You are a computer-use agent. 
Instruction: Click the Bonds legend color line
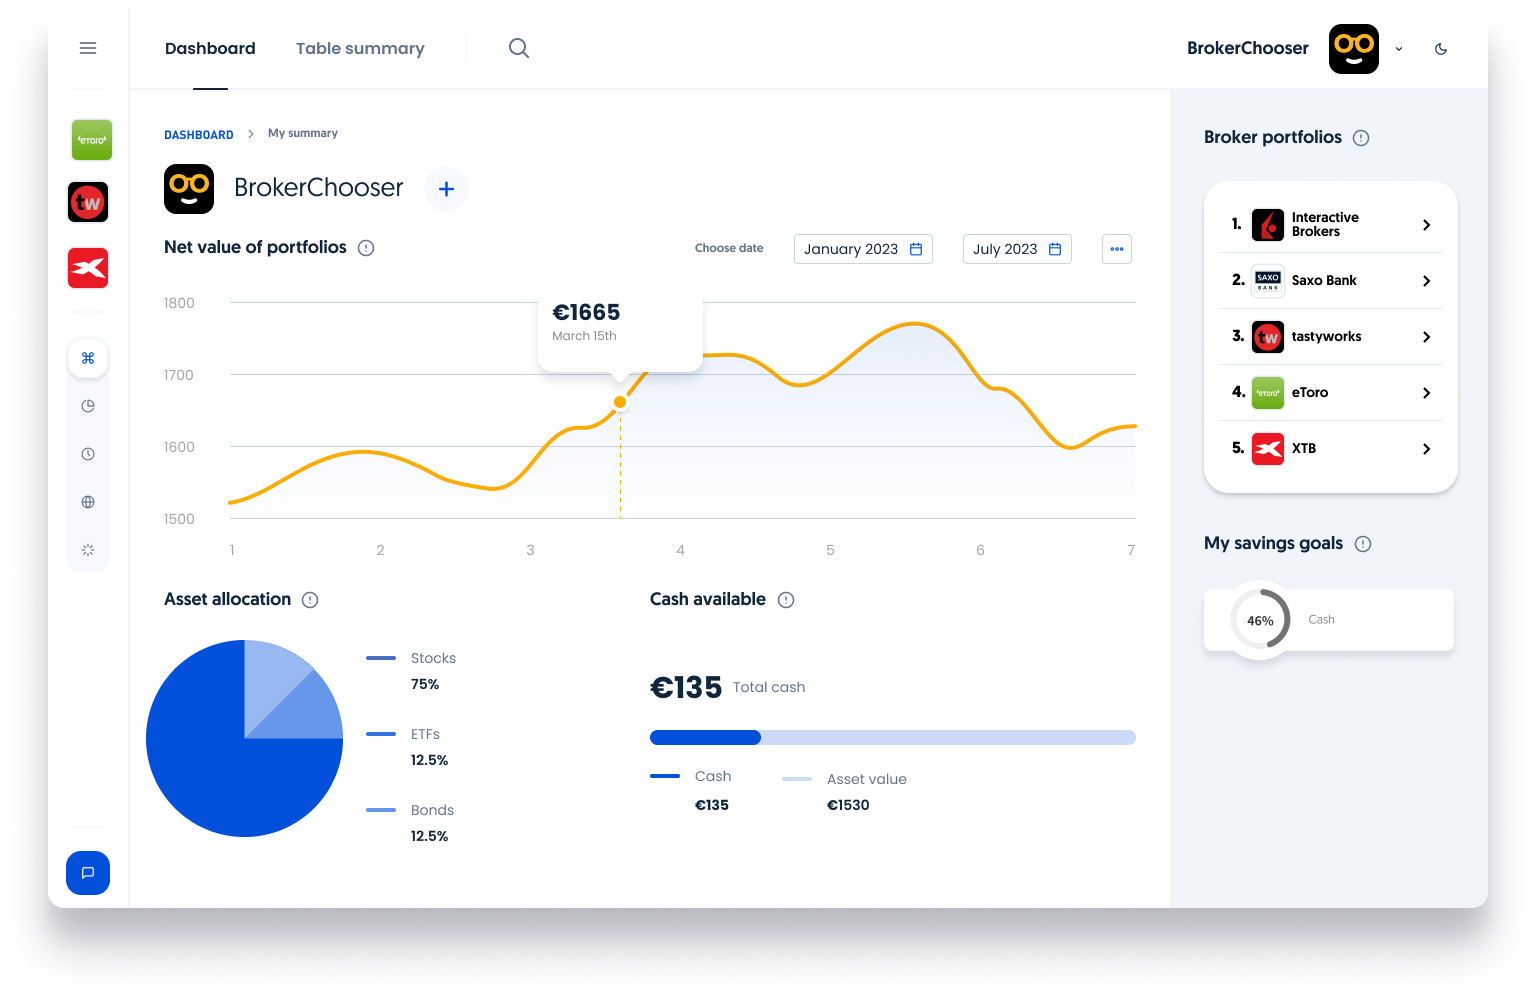pos(381,810)
